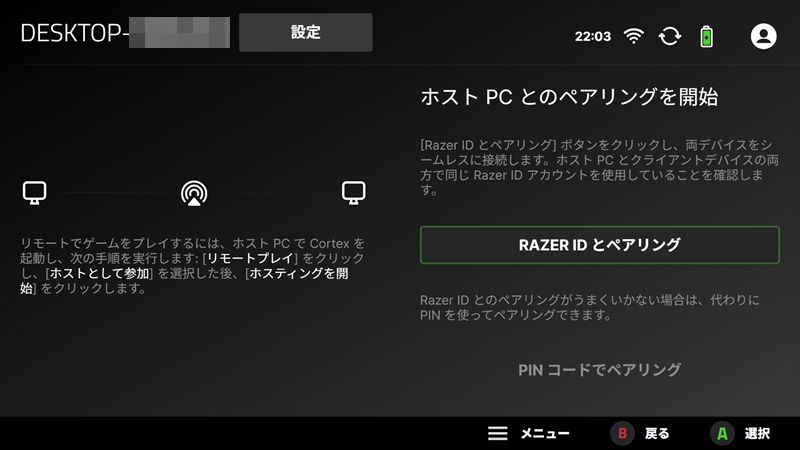Image resolution: width=800 pixels, height=450 pixels.
Task: Click the center wireless broadcast icon
Action: [193, 192]
